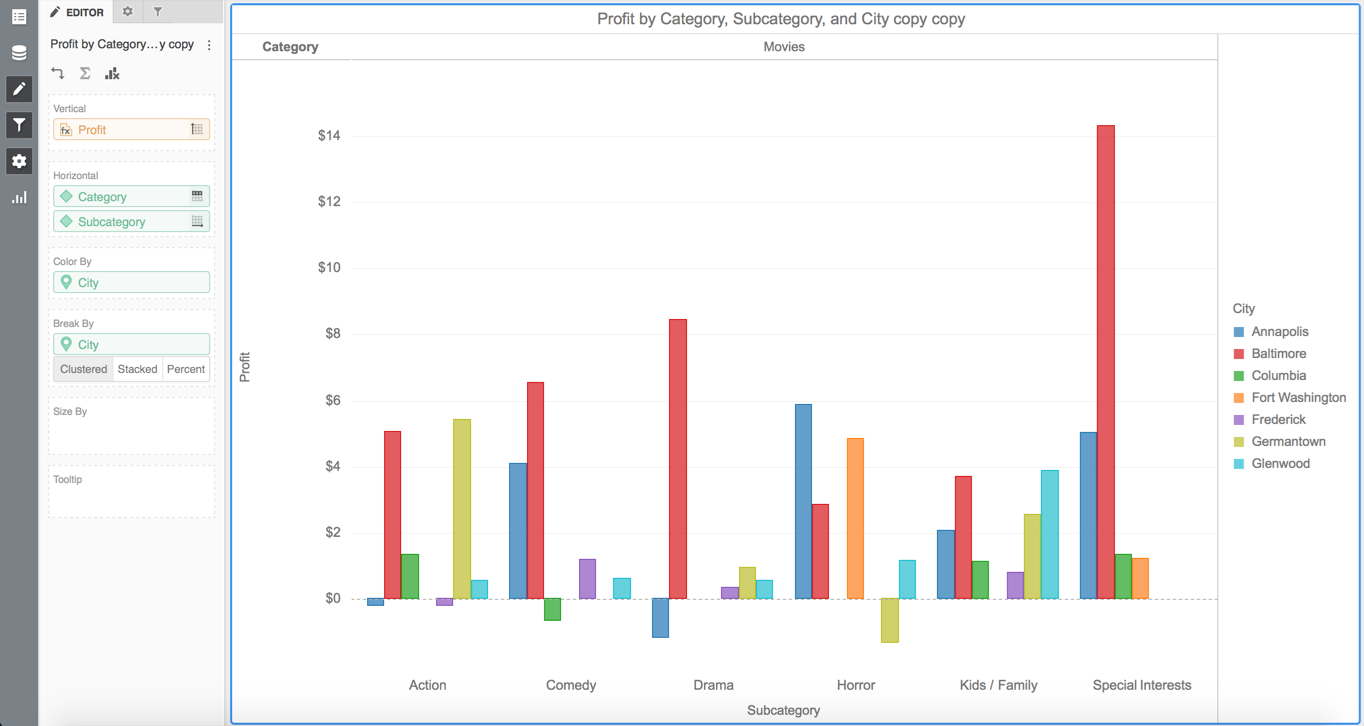Open the three-dot visualization options menu
This screenshot has width=1364, height=726.
pyautogui.click(x=209, y=45)
